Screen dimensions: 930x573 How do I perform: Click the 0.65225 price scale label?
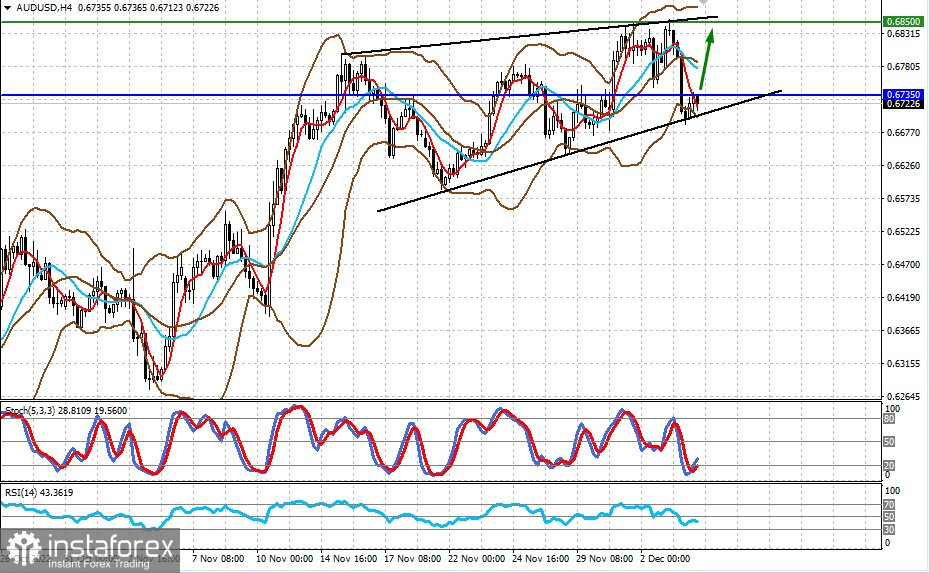903,231
